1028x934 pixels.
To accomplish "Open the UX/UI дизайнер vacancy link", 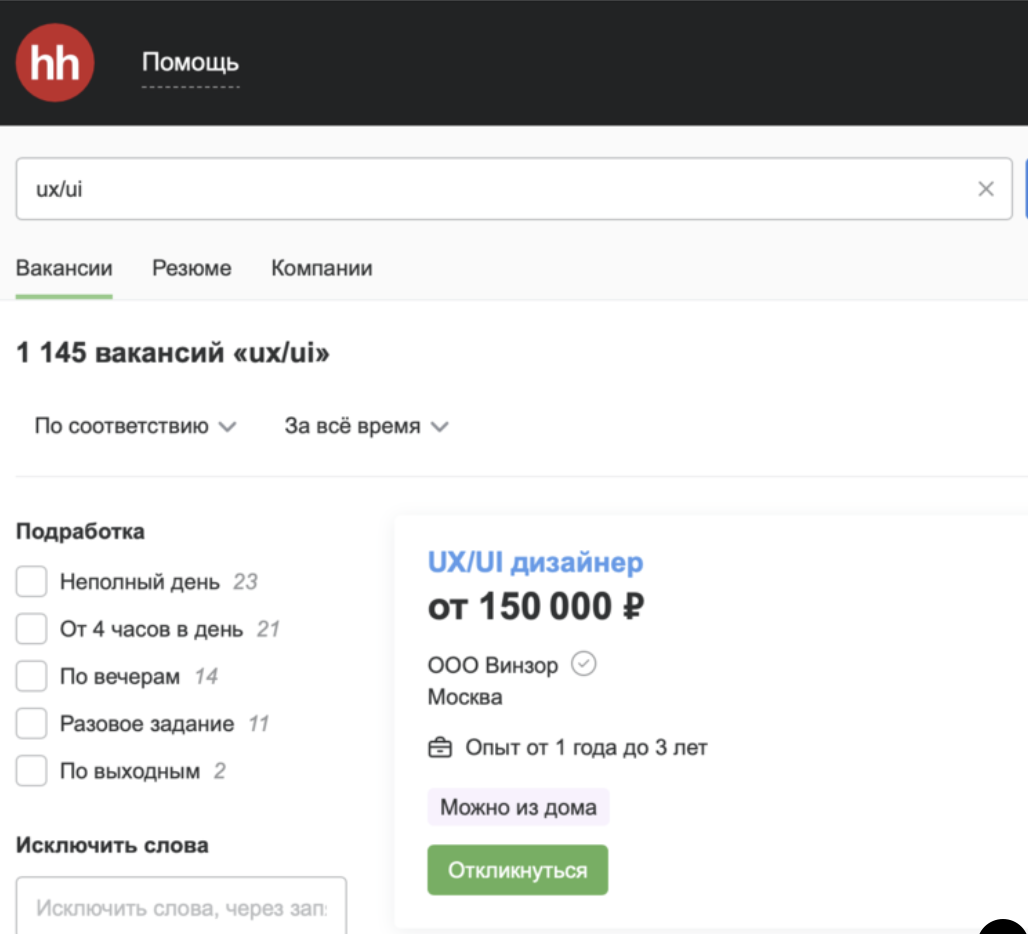I will click(x=535, y=563).
